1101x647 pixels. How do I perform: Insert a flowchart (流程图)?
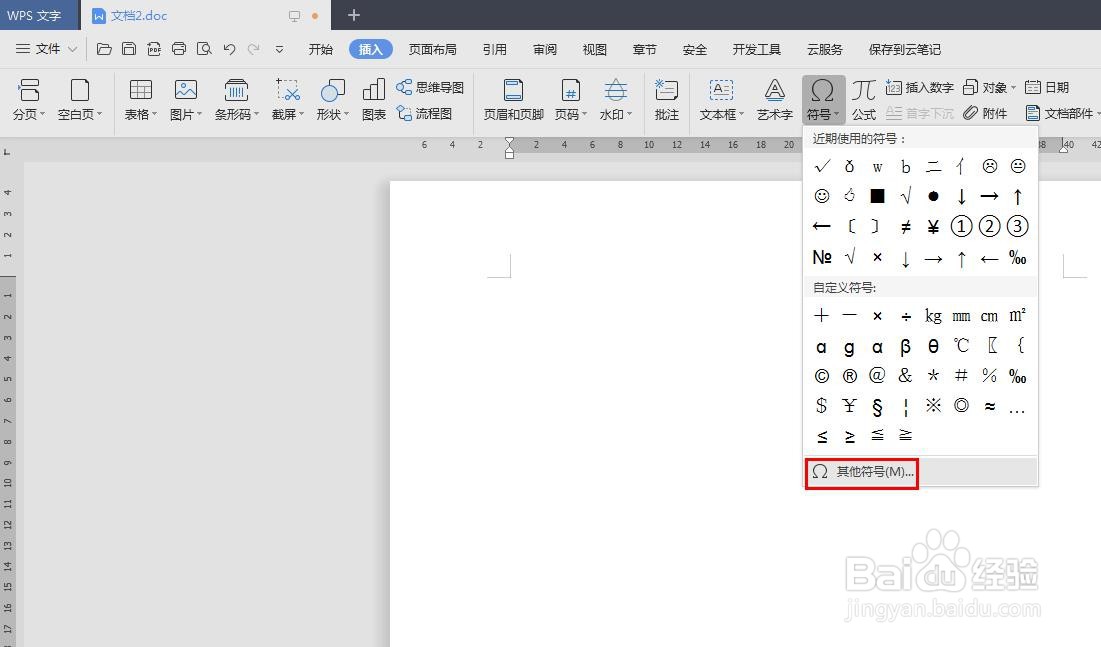tap(425, 113)
